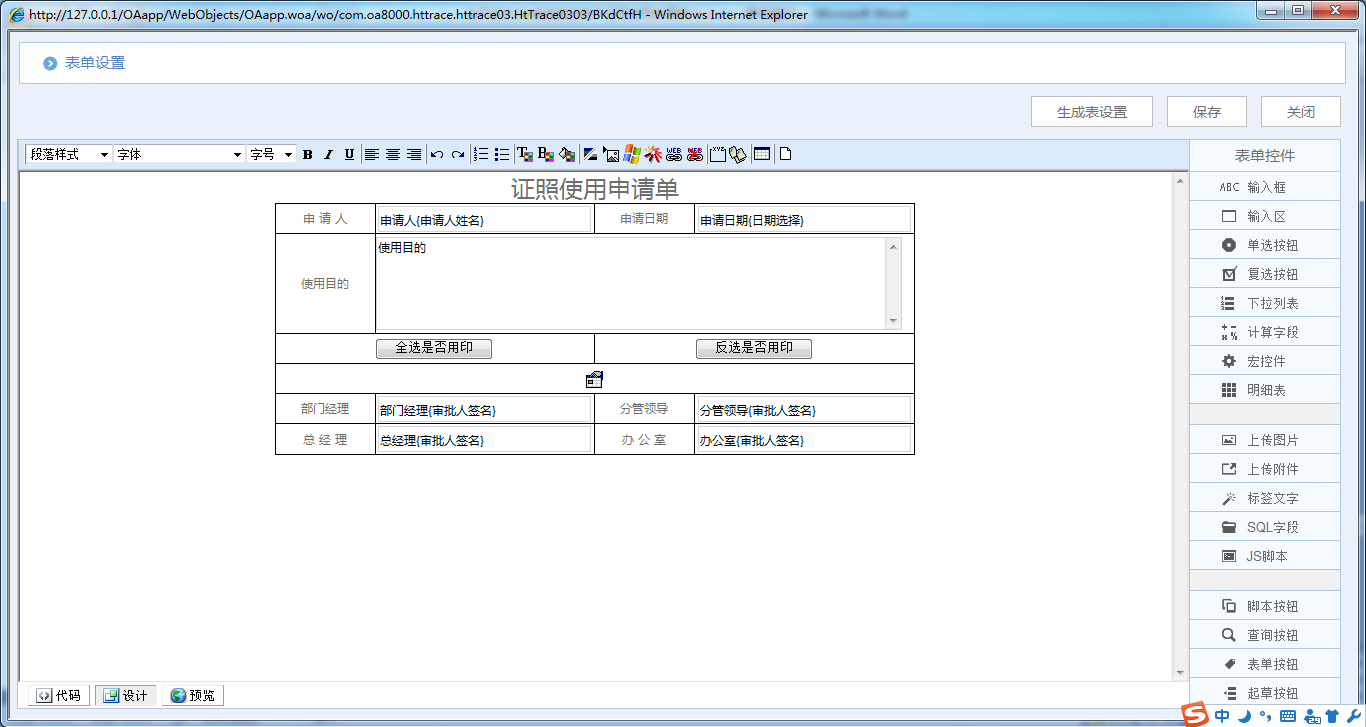Image resolution: width=1366 pixels, height=727 pixels.
Task: Toggle bold formatting
Action: click(307, 154)
